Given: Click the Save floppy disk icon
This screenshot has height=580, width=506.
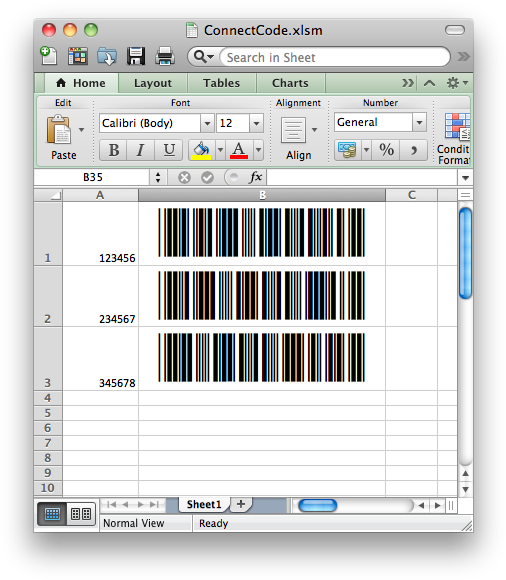Looking at the screenshot, I should click(136, 56).
